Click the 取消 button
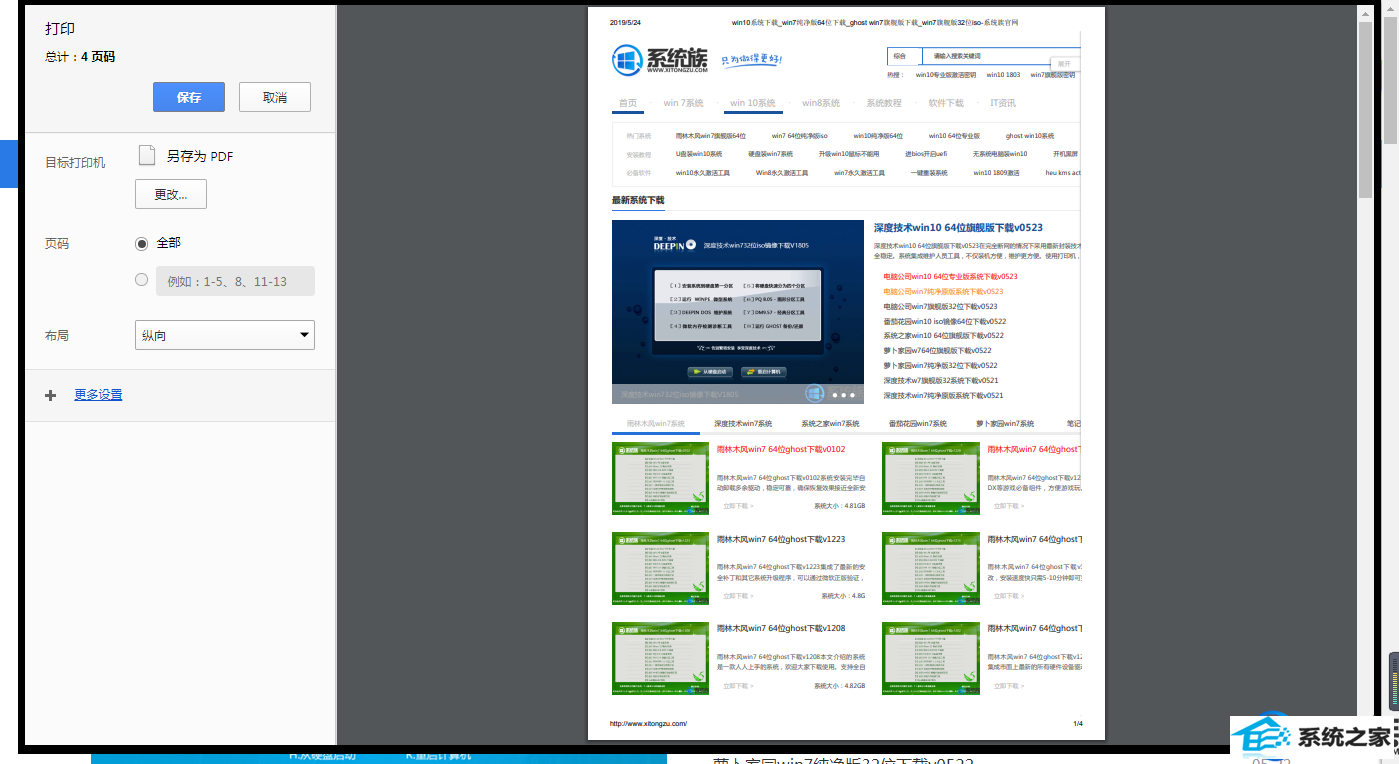1399x764 pixels. pos(275,97)
